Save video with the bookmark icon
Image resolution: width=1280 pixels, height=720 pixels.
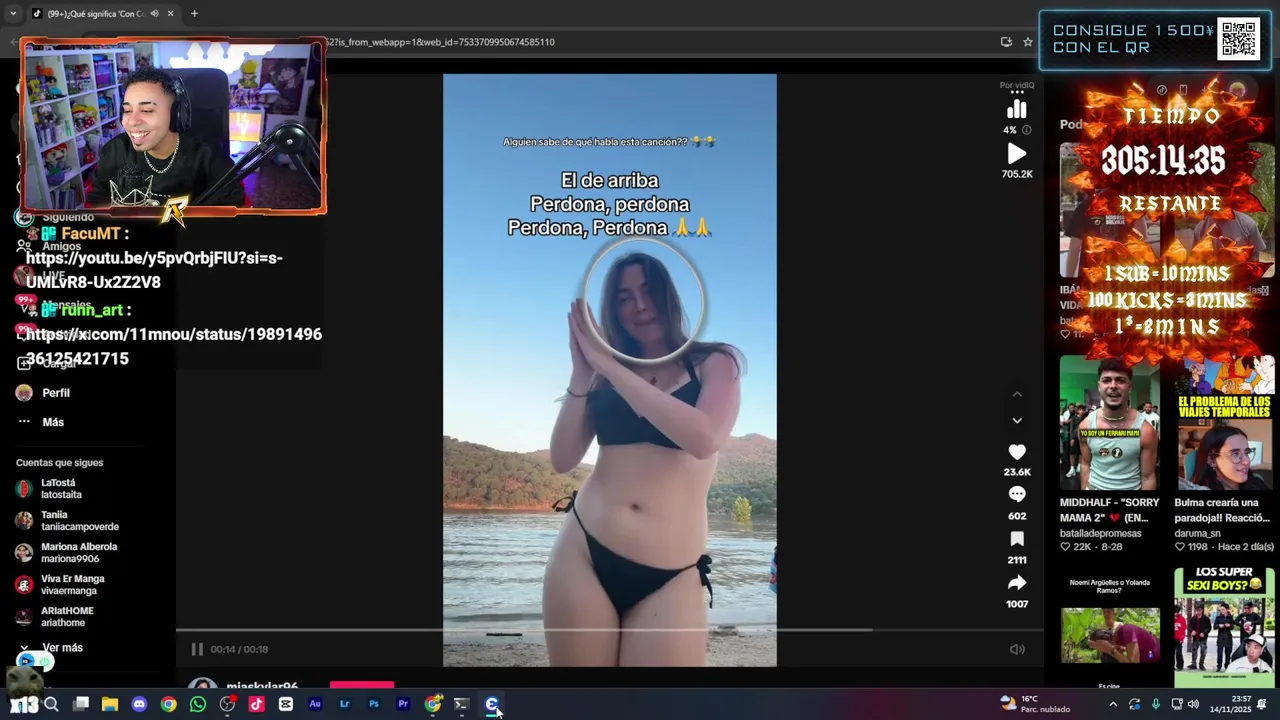point(1017,538)
